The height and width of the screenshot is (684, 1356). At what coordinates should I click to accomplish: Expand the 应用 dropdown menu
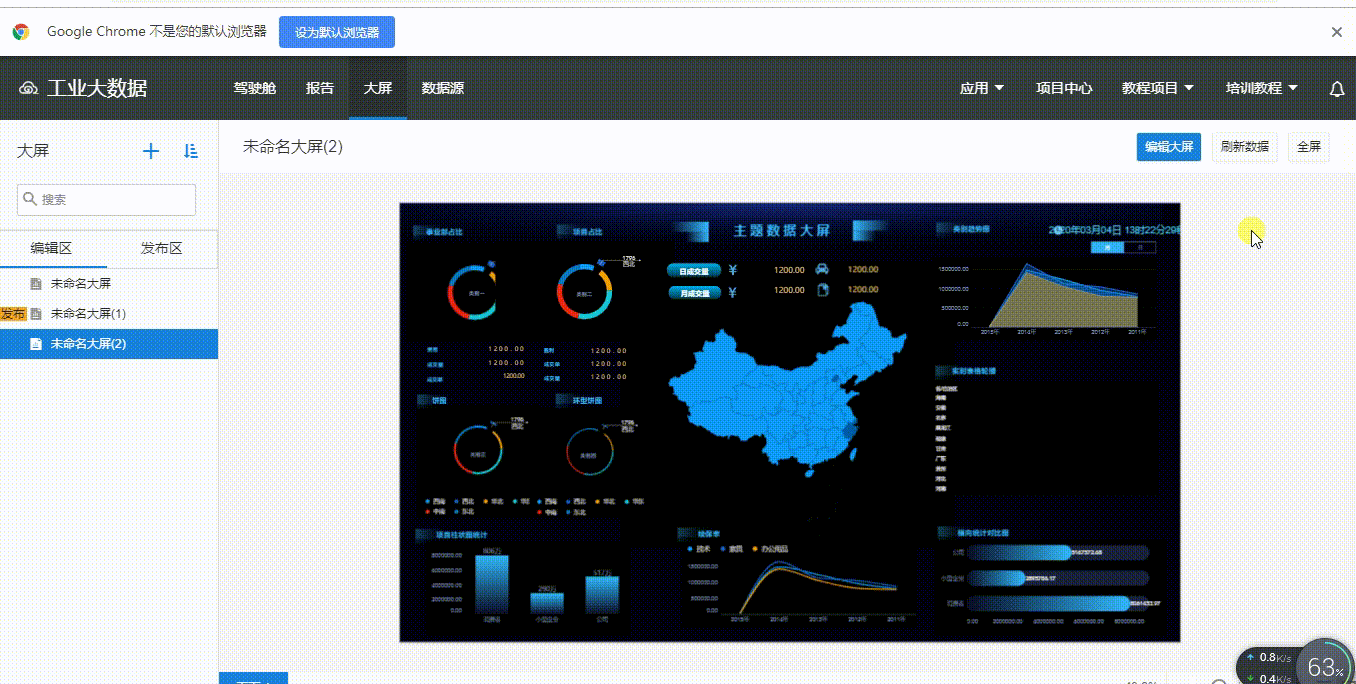point(981,88)
